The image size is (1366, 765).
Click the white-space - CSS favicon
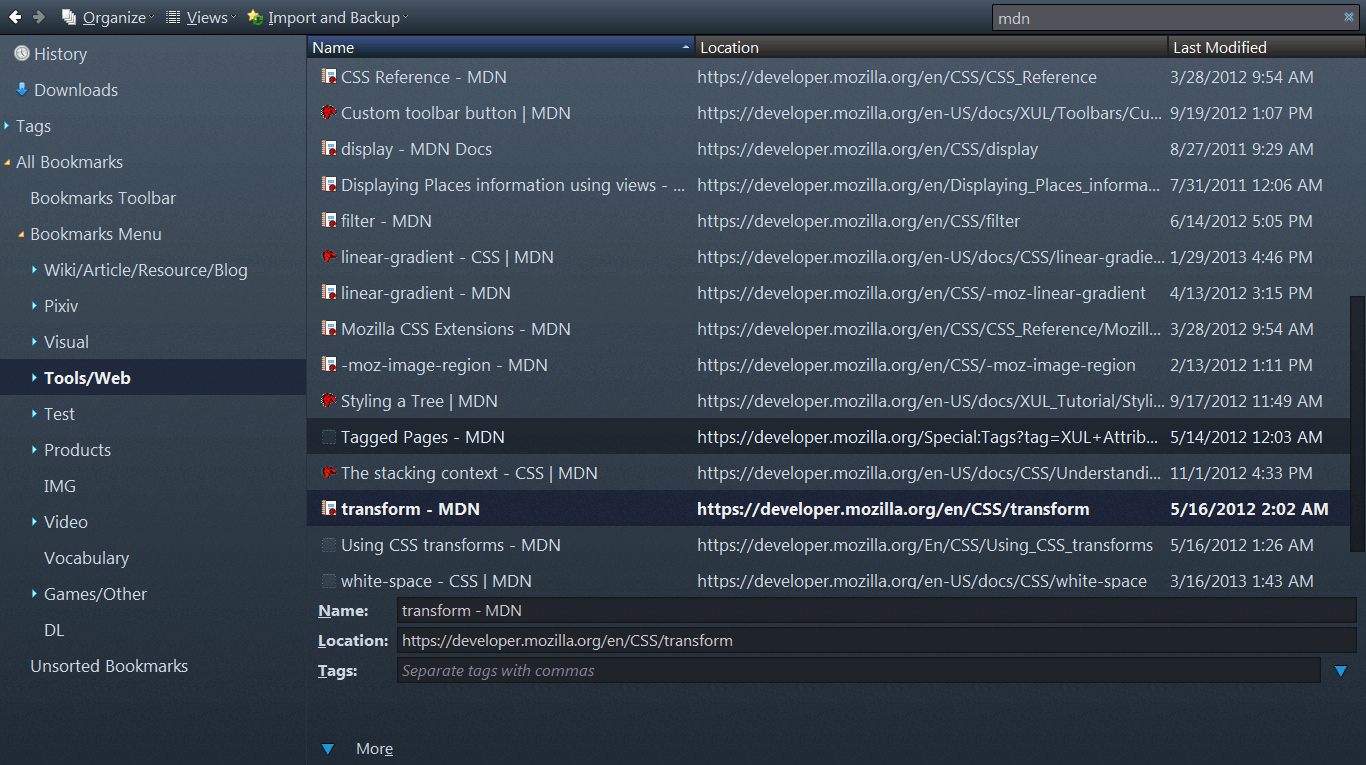click(329, 581)
